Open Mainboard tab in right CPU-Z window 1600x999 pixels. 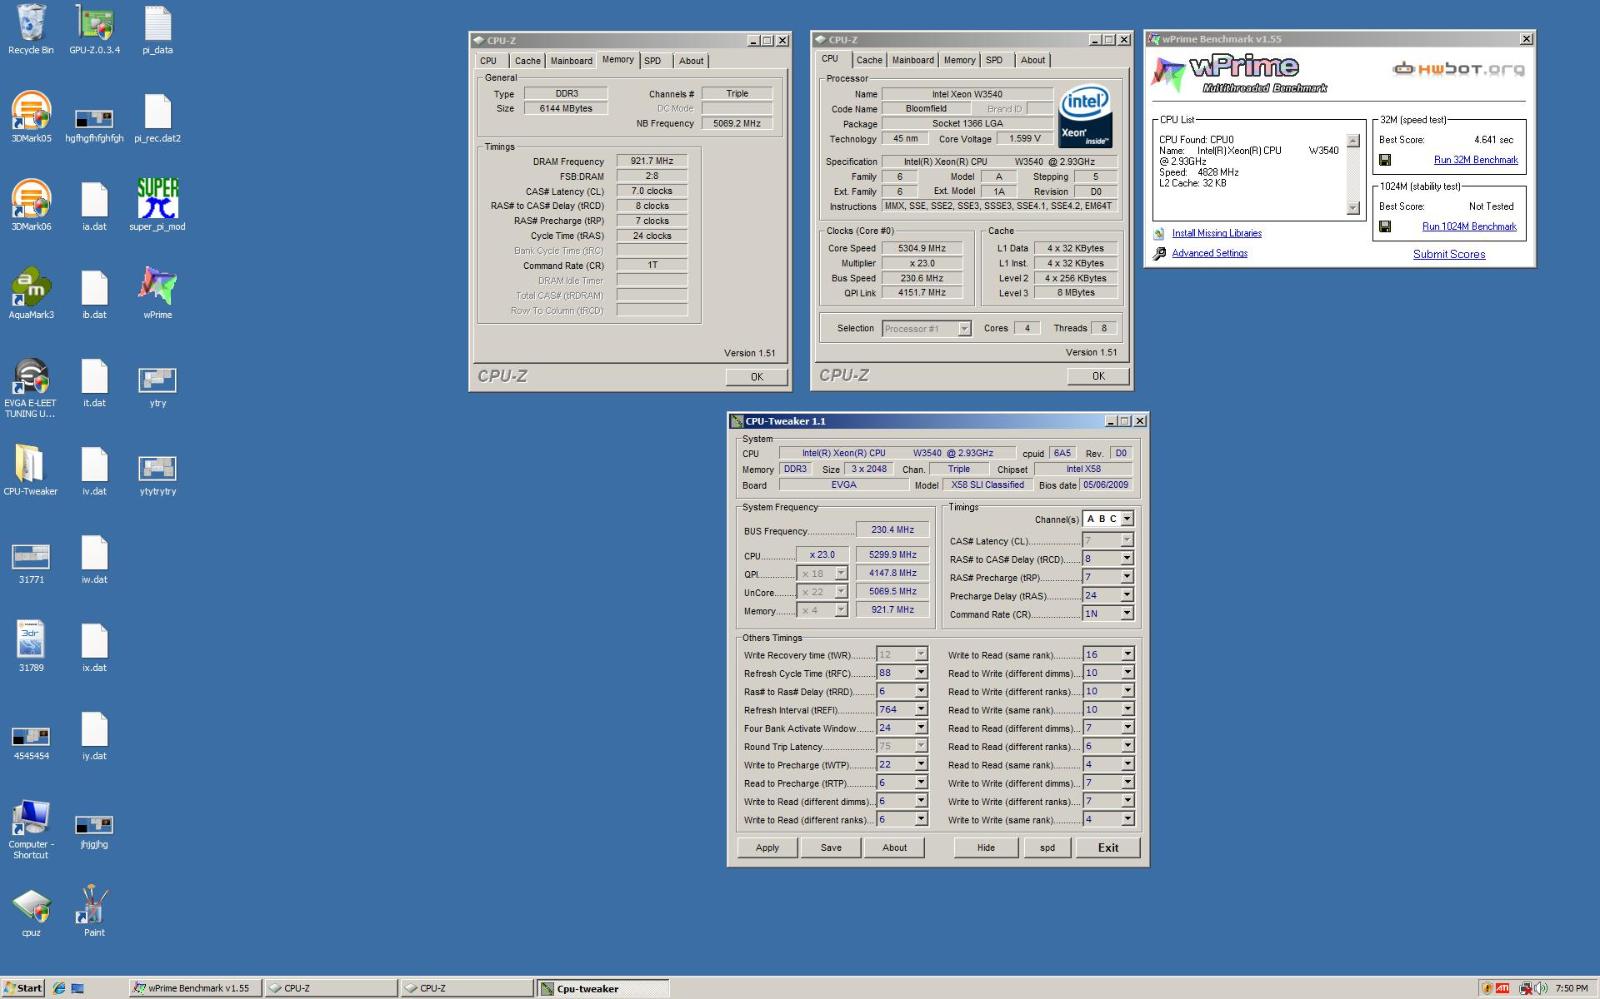(913, 60)
